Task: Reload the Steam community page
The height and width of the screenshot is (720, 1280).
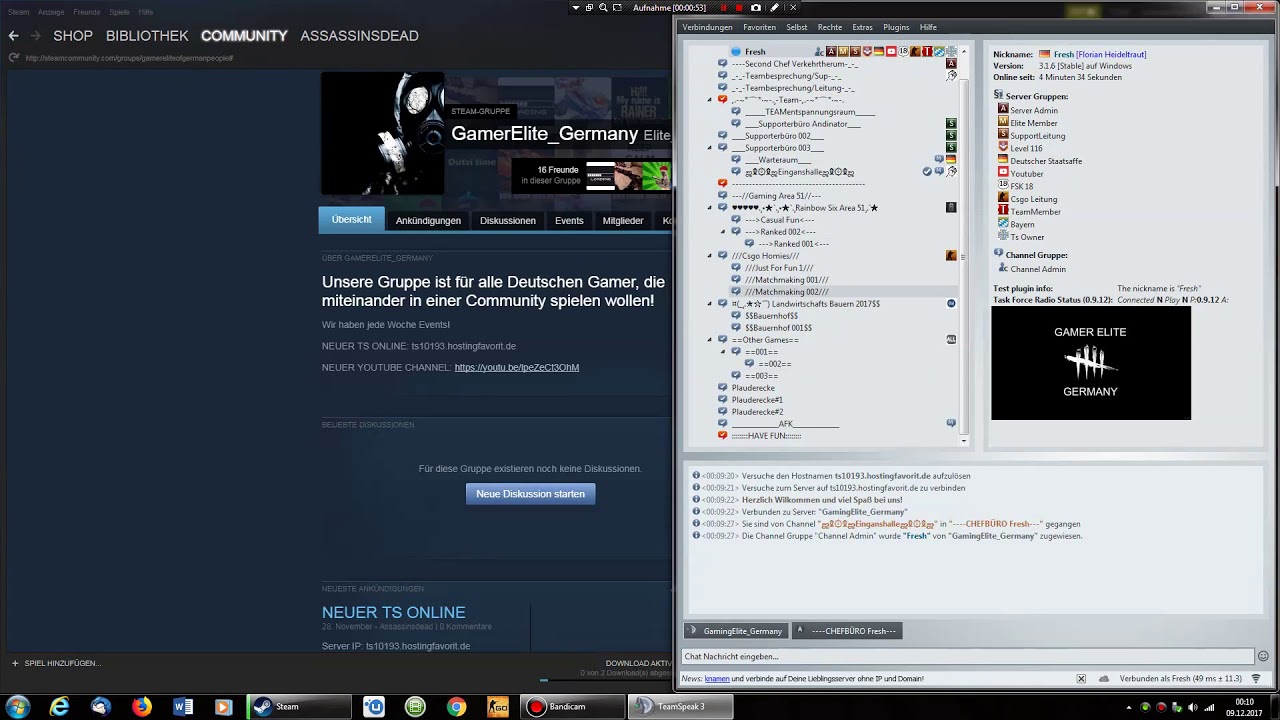Action: tap(13, 57)
